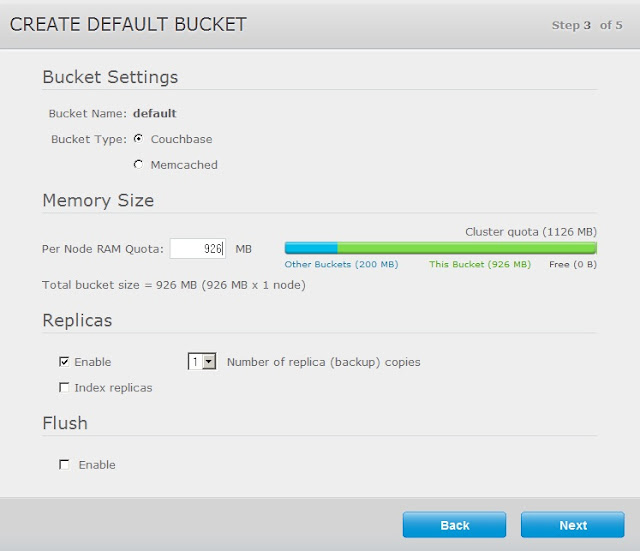Uncheck the Replicas Enable checkbox
This screenshot has height=551, width=640.
(x=64, y=362)
